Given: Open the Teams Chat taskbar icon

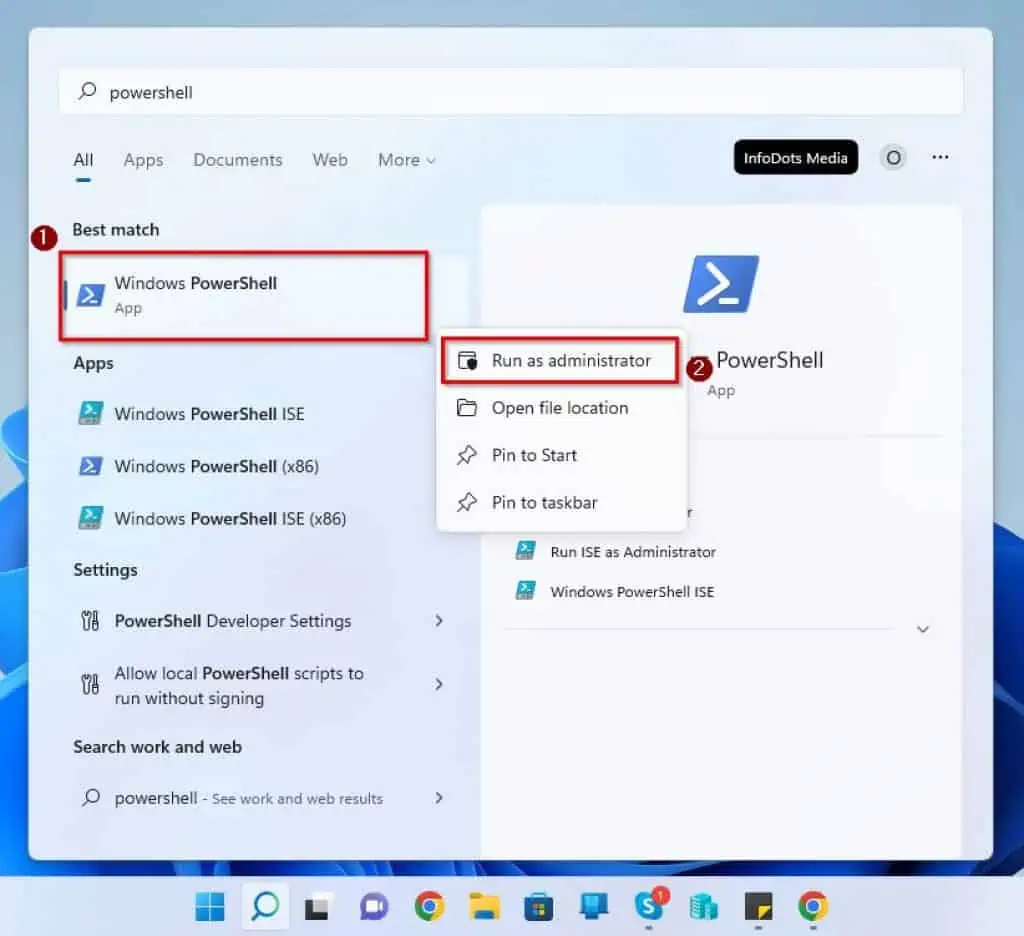Looking at the screenshot, I should coord(374,907).
